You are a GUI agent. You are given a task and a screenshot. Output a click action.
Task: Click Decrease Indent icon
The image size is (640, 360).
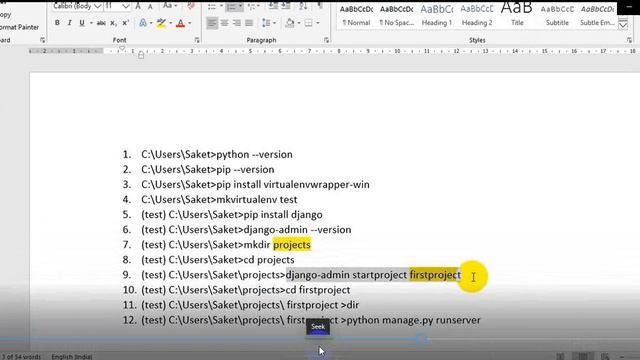click(273, 6)
